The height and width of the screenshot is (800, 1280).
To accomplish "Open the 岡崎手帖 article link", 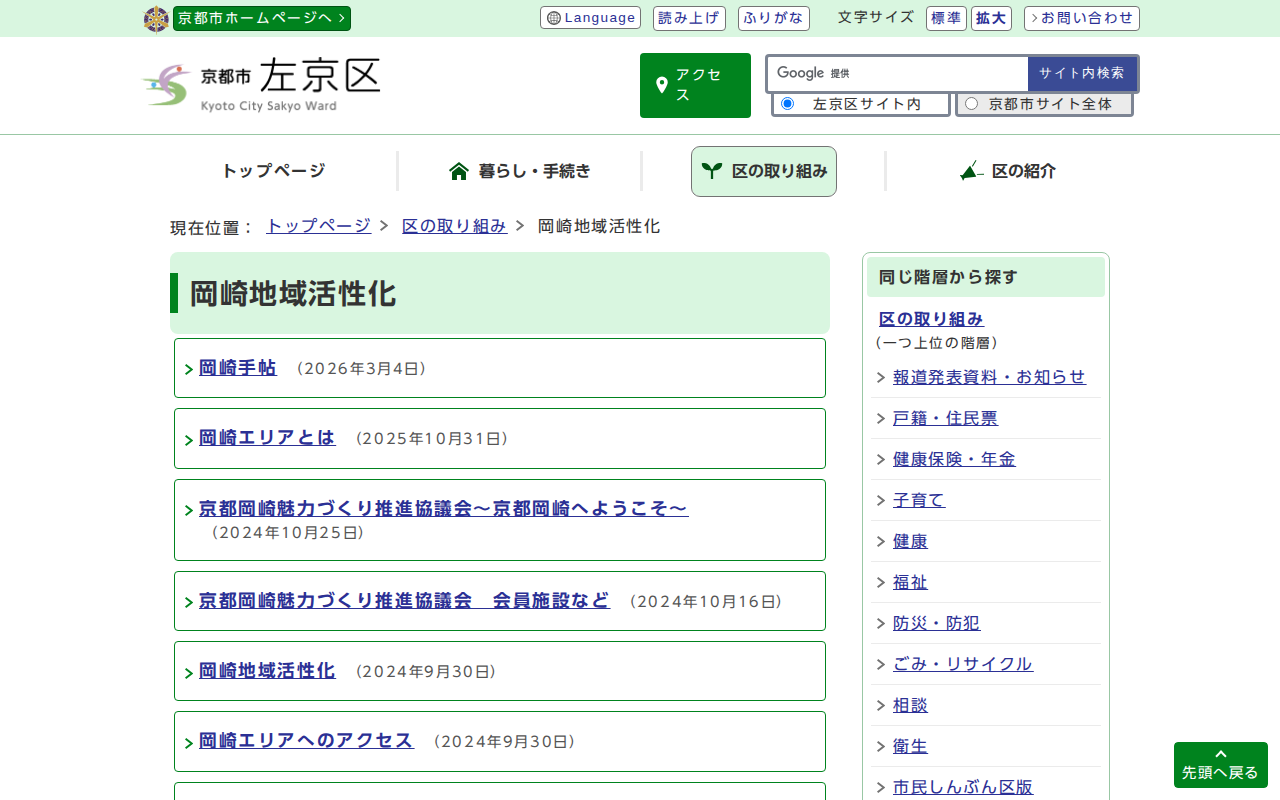I will point(238,368).
